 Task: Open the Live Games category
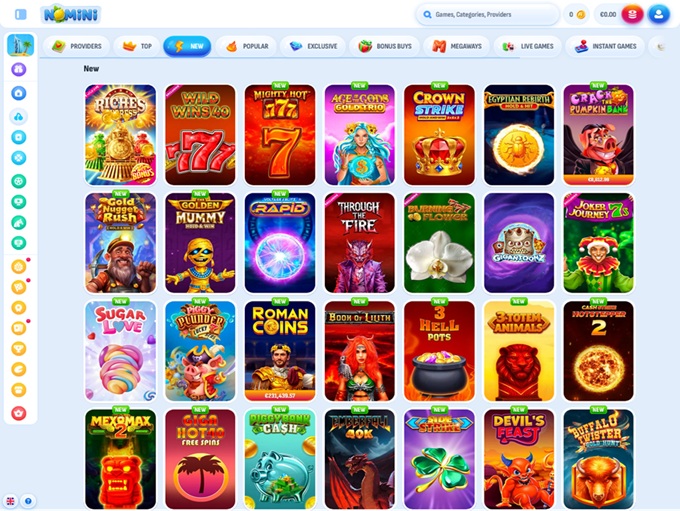click(527, 46)
